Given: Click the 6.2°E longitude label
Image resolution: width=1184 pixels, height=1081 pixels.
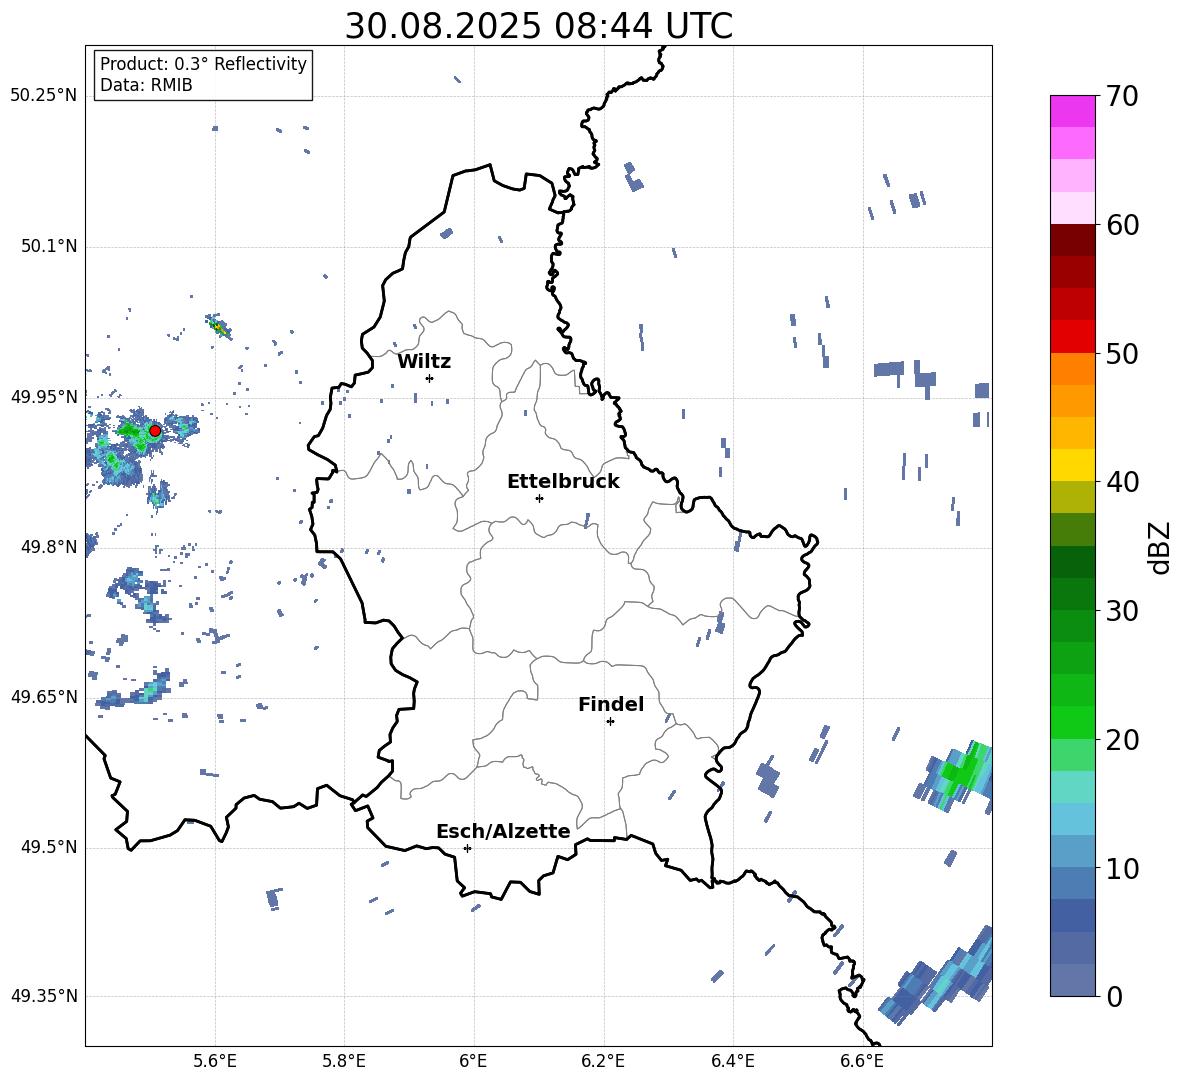Looking at the screenshot, I should tap(603, 1061).
